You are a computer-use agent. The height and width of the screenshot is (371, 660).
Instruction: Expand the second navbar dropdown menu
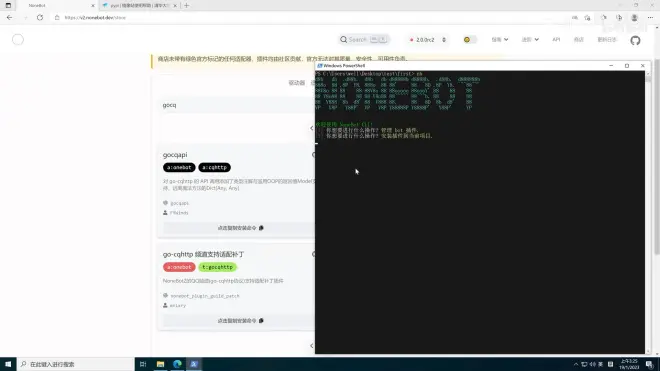pos(530,40)
